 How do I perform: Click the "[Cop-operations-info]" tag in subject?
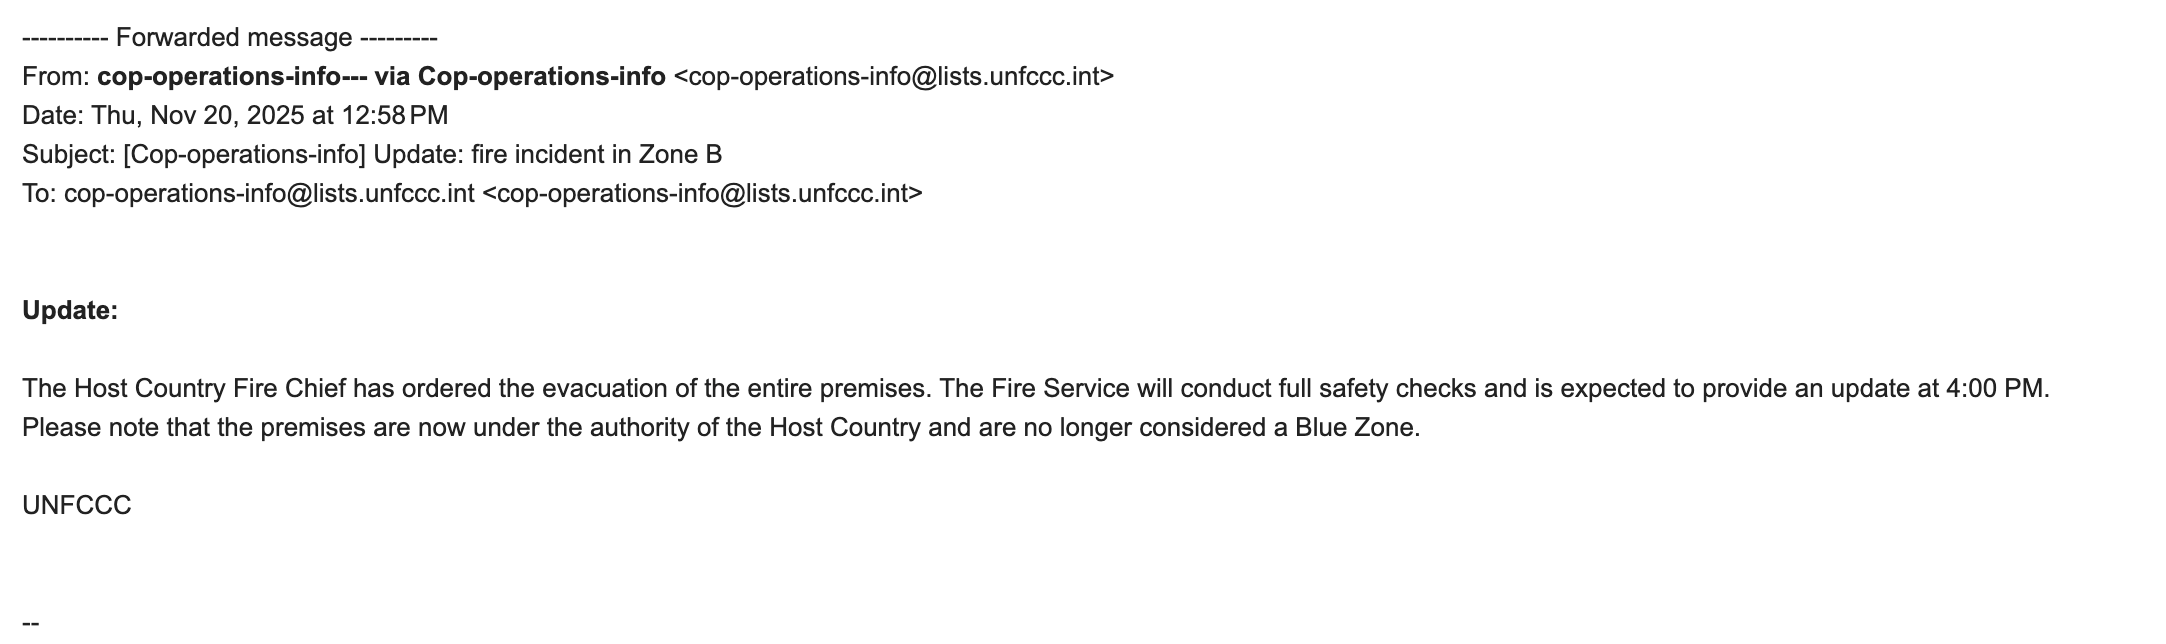coord(244,154)
